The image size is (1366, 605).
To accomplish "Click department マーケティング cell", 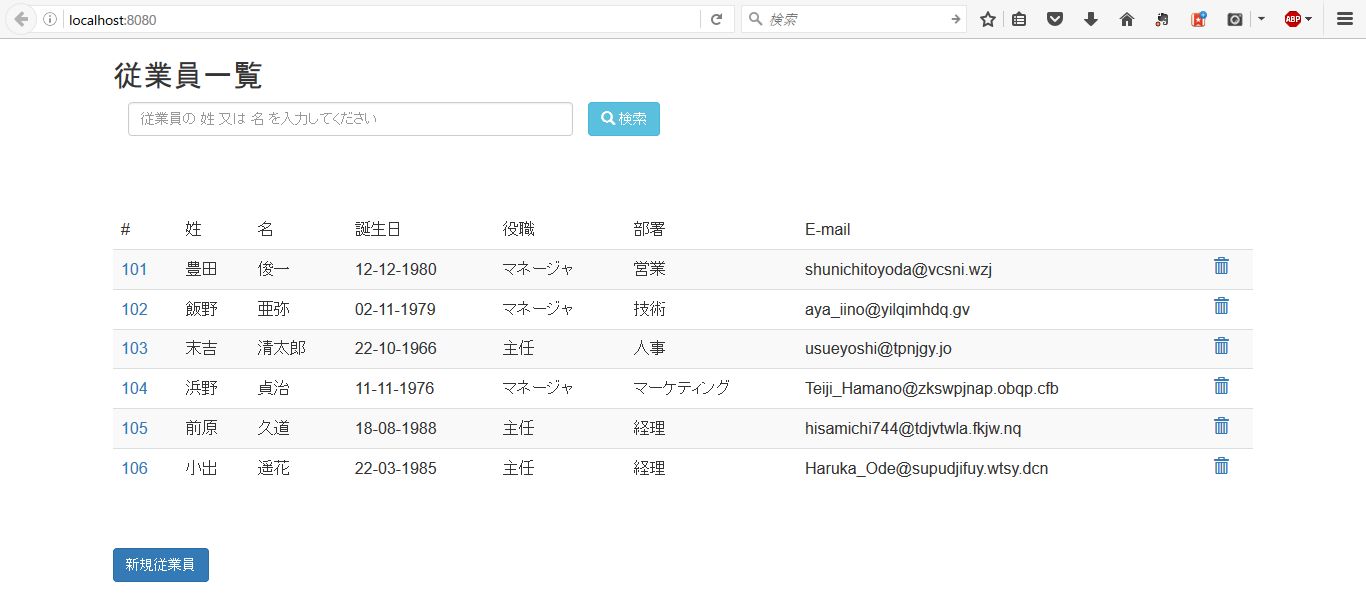I will (682, 388).
